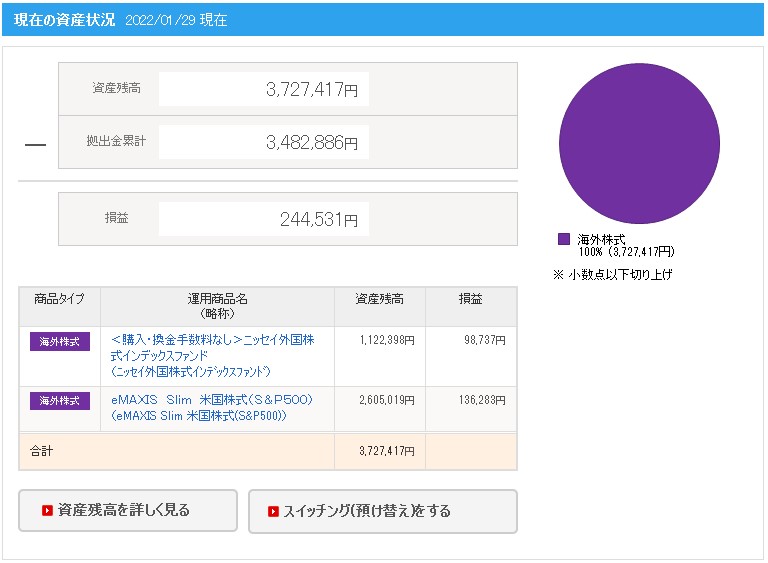The width and height of the screenshot is (768, 563).
Task: Open eMAXIS Slim 米国株式(S&P500) fund link
Action: click(x=212, y=408)
